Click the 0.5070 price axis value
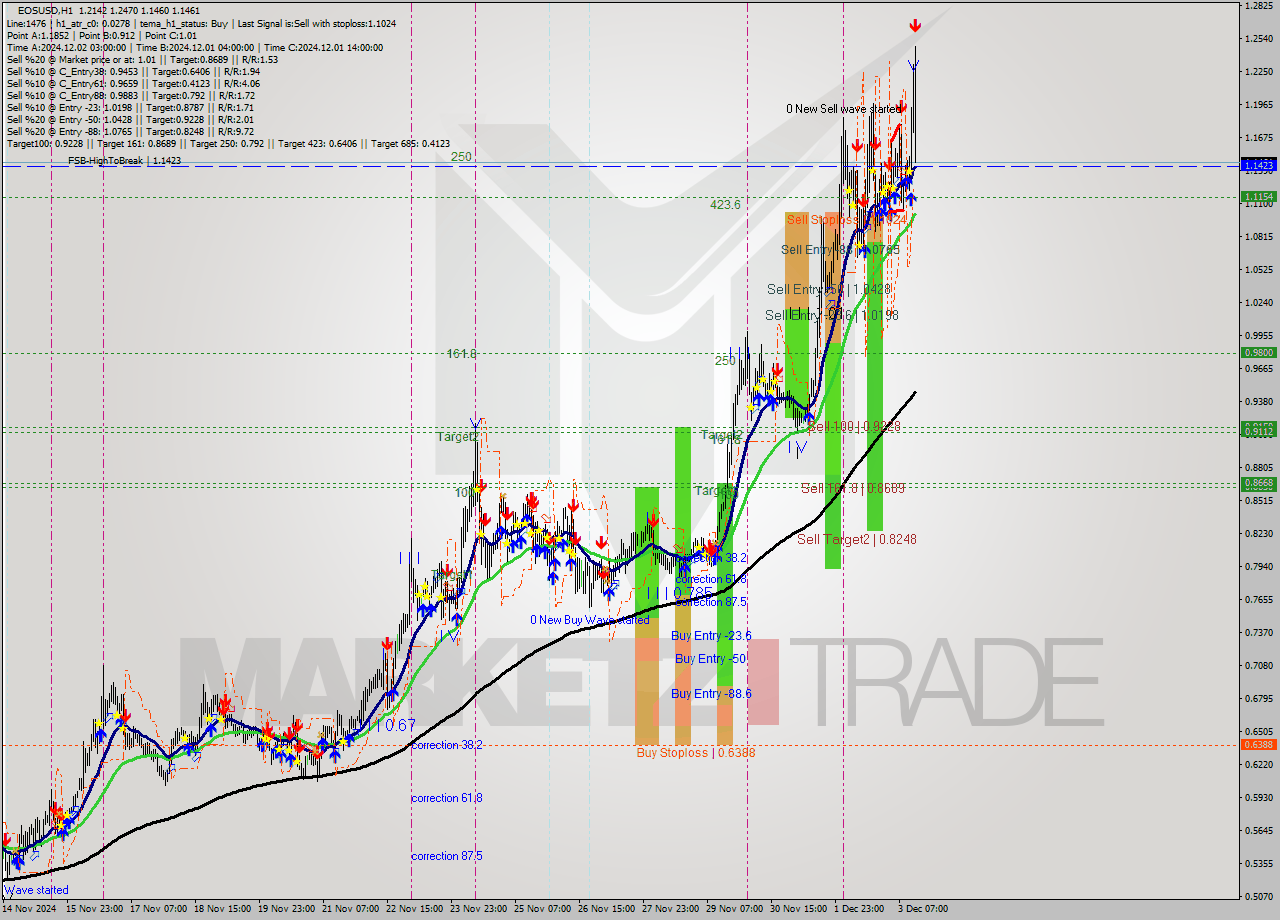Viewport: 1280px width, 920px height. 1258,897
